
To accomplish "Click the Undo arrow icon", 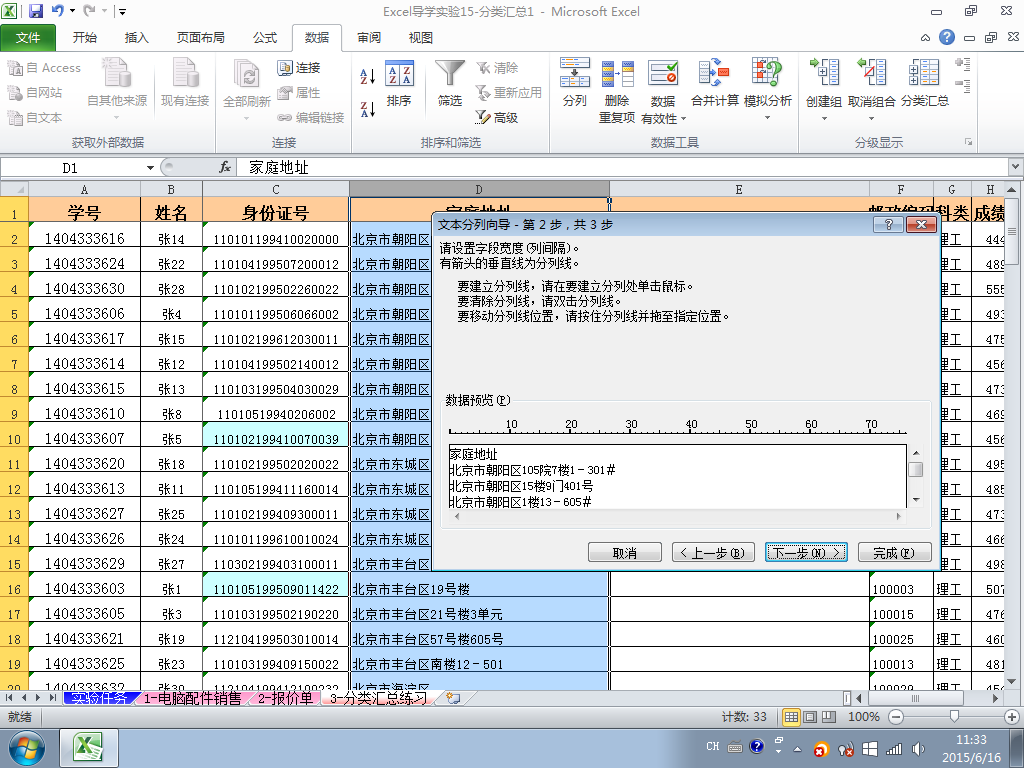I will click(x=57, y=11).
